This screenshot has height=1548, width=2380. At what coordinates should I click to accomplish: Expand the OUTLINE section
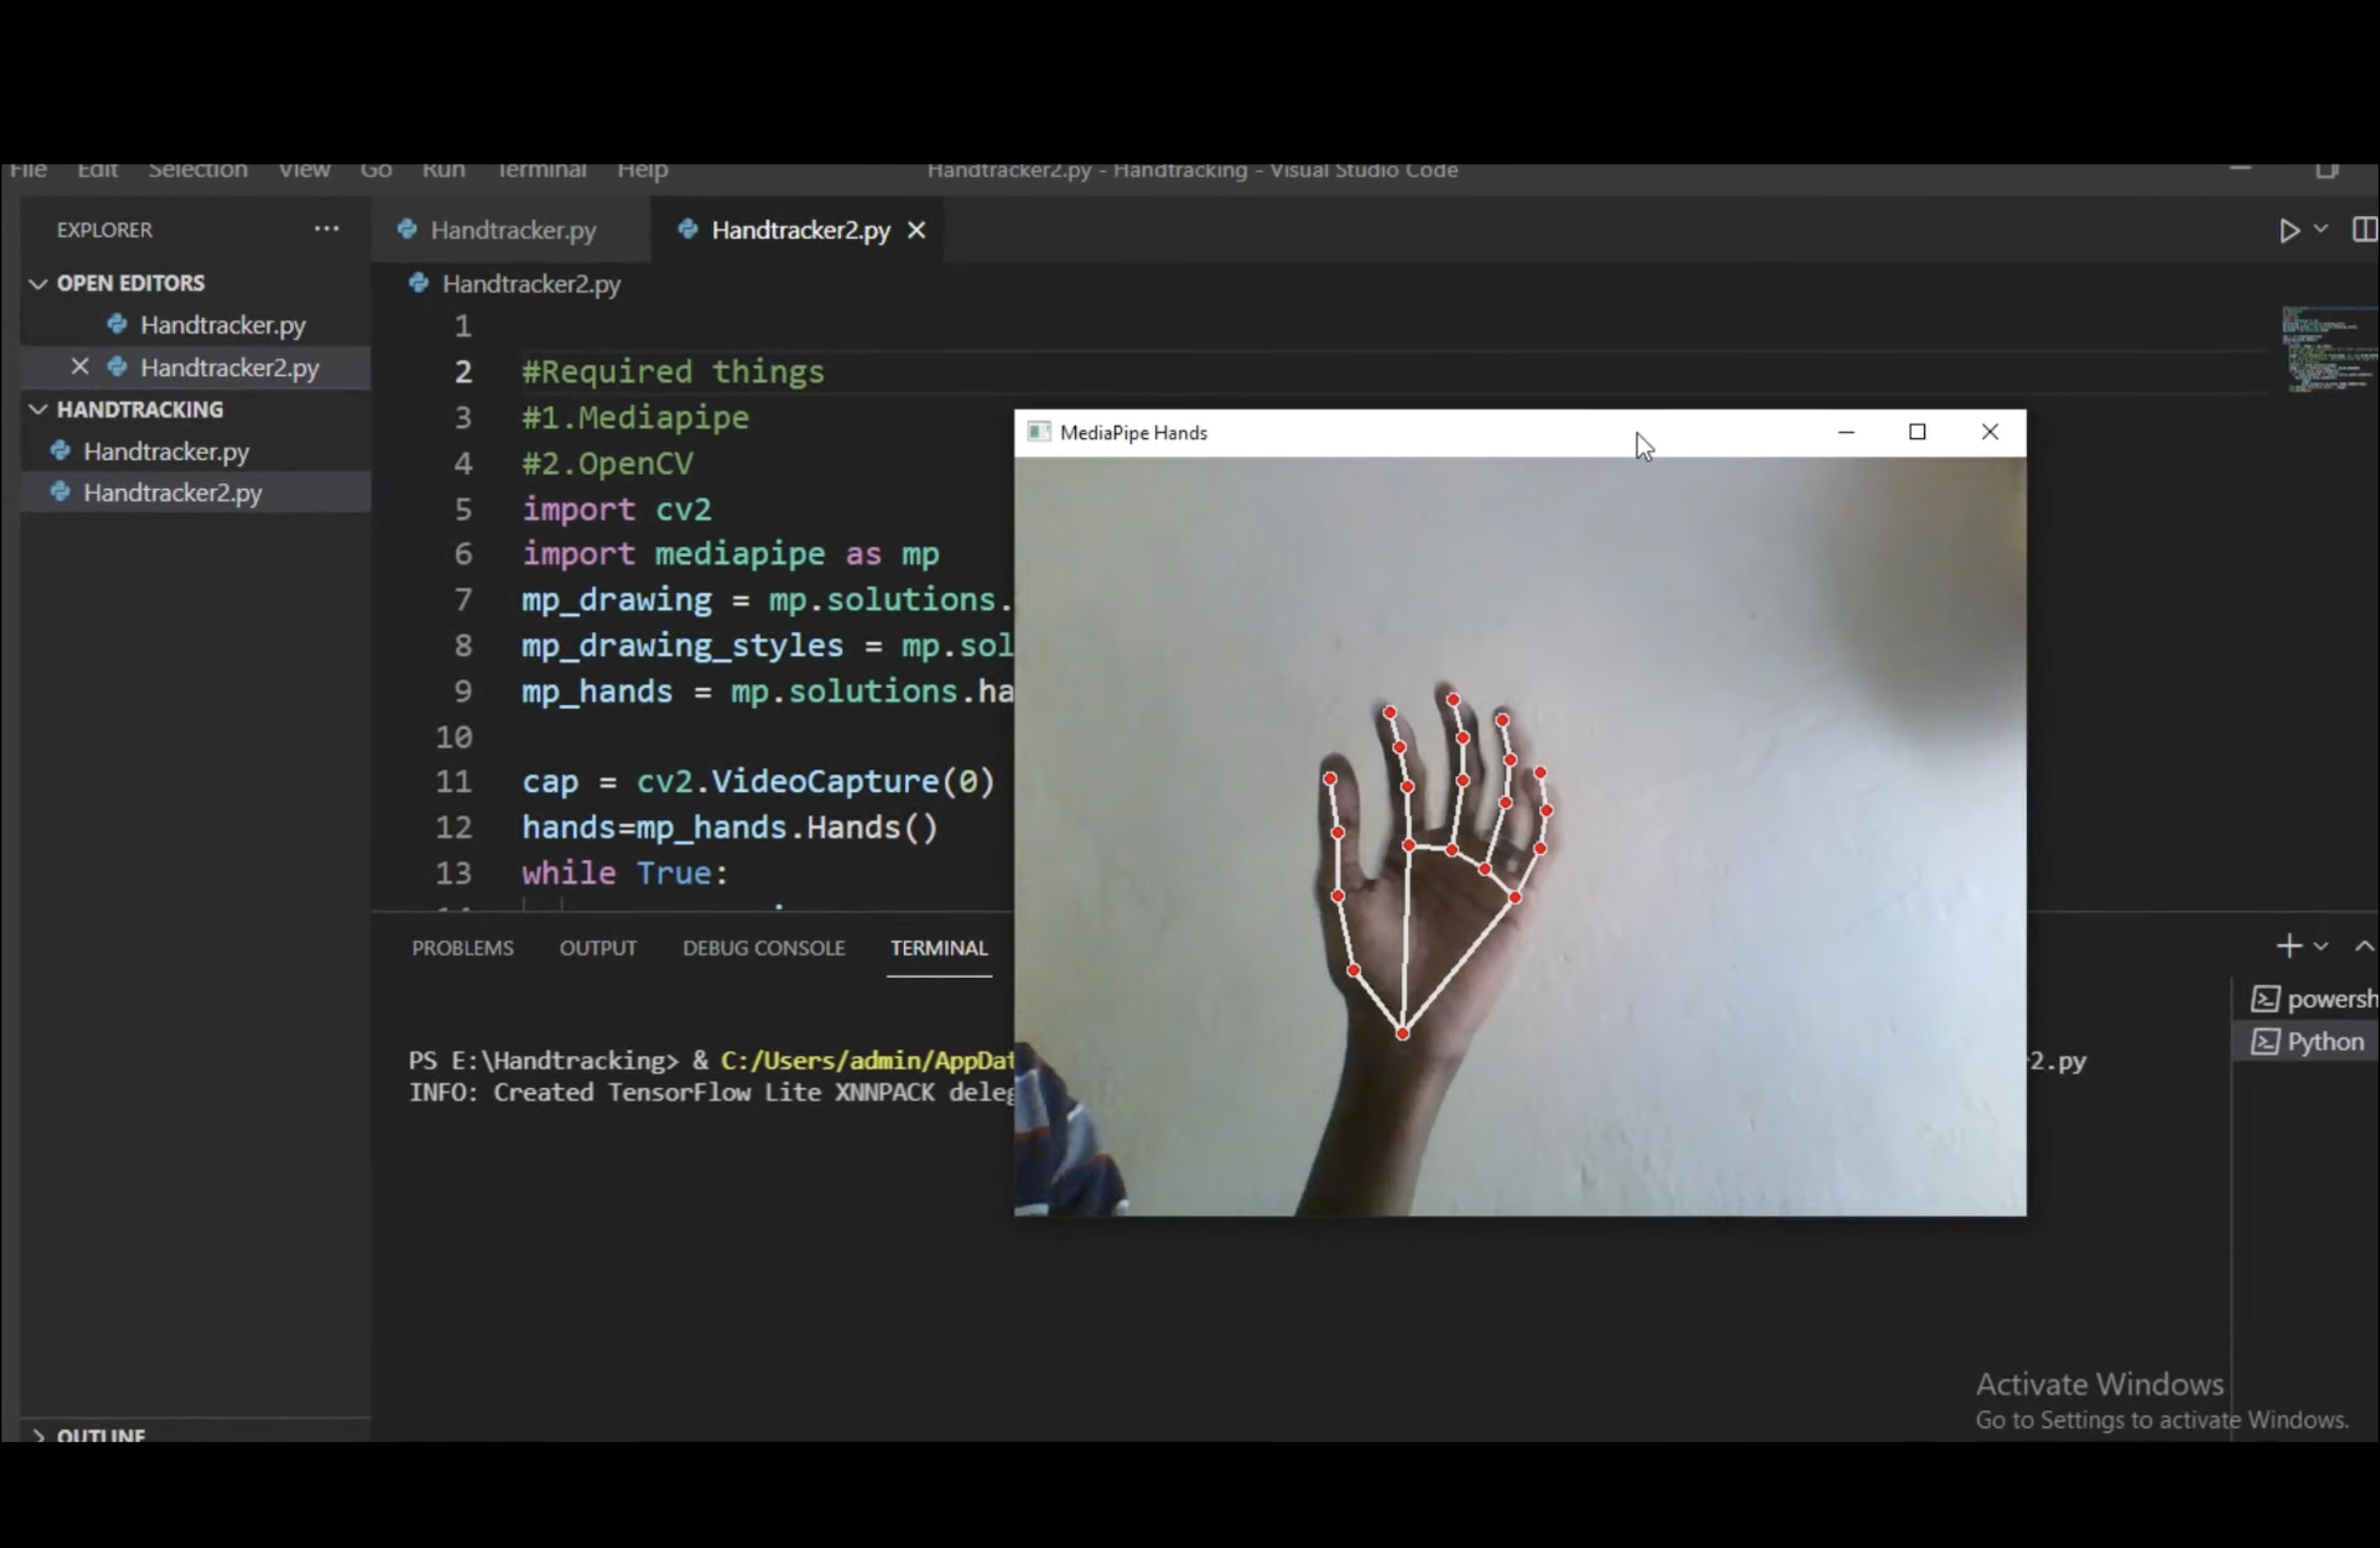(100, 1435)
